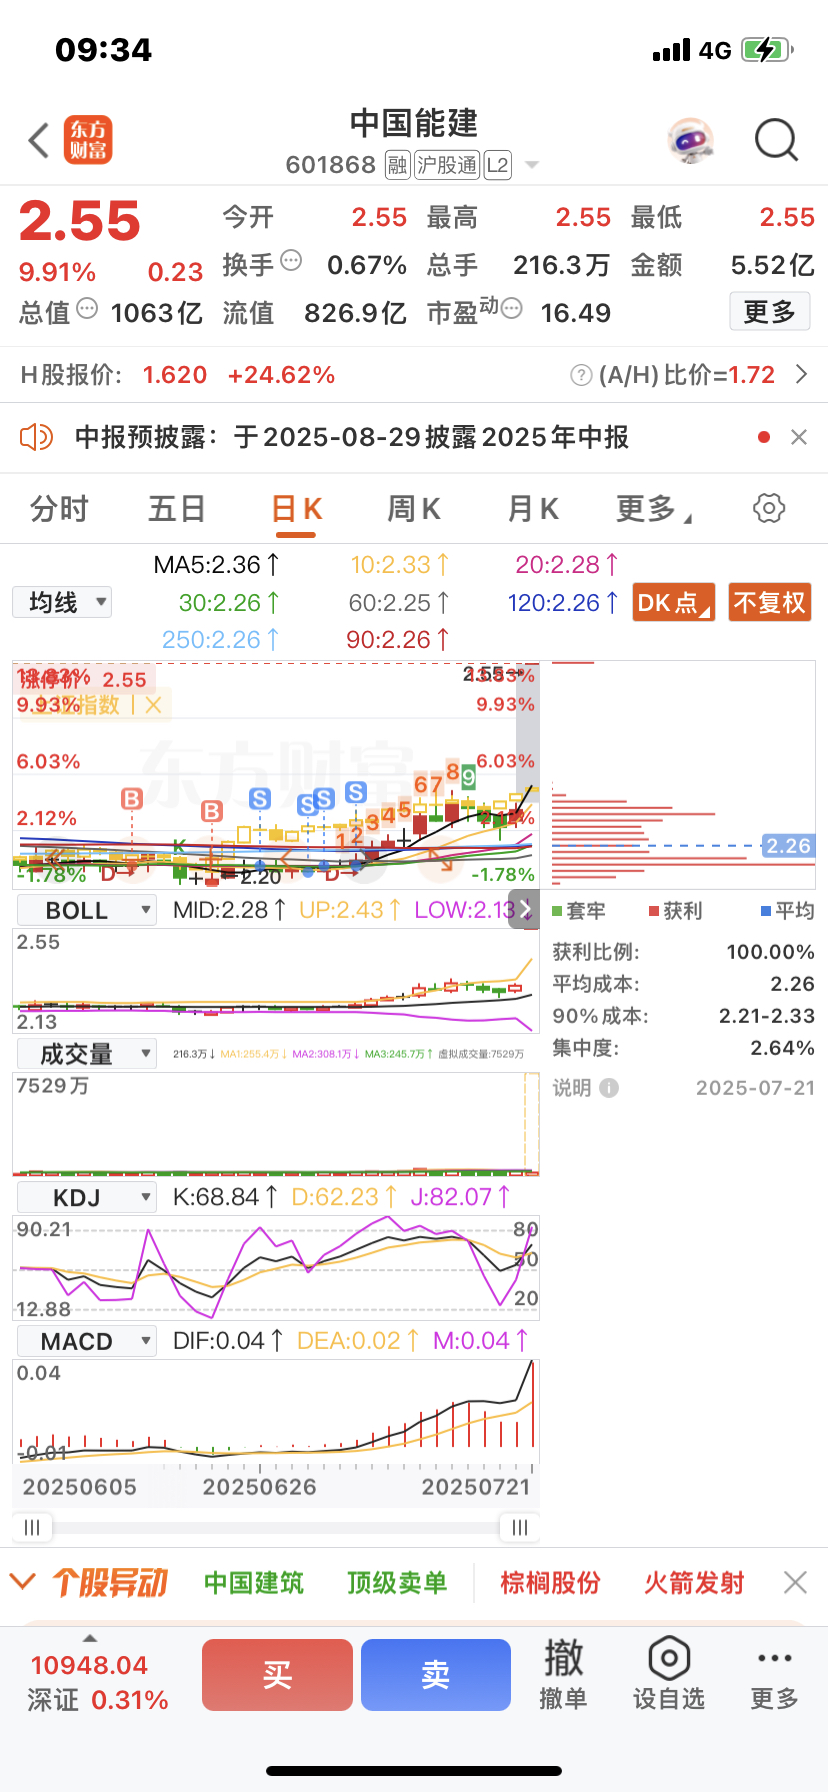Dismiss the announcement with the X
Image resolution: width=828 pixels, height=1792 pixels.
point(799,437)
